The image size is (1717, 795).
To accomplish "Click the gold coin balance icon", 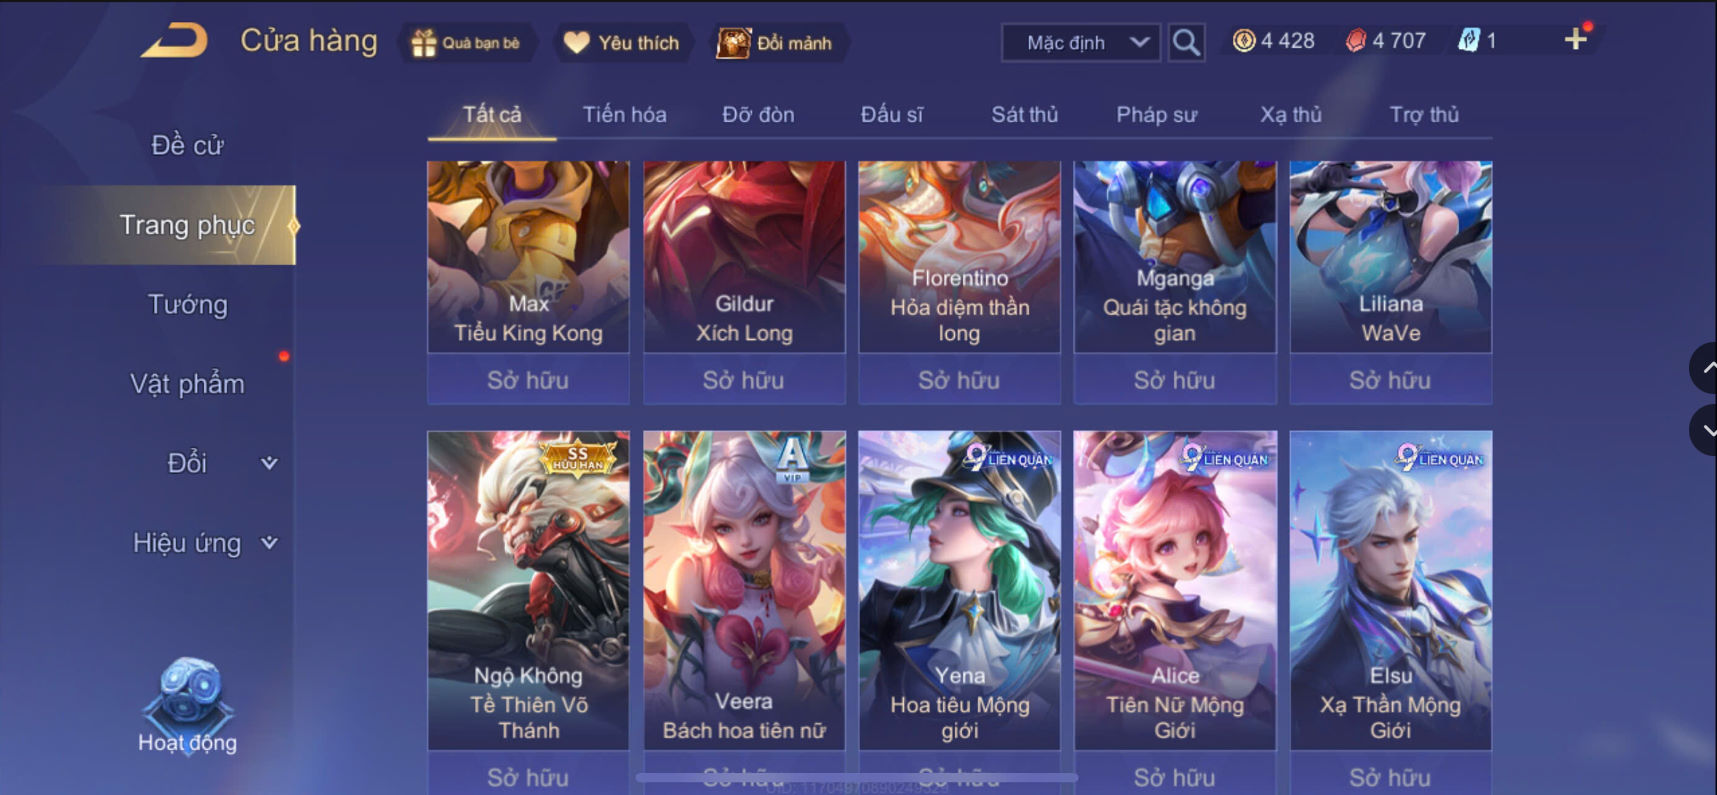I will click(1243, 41).
